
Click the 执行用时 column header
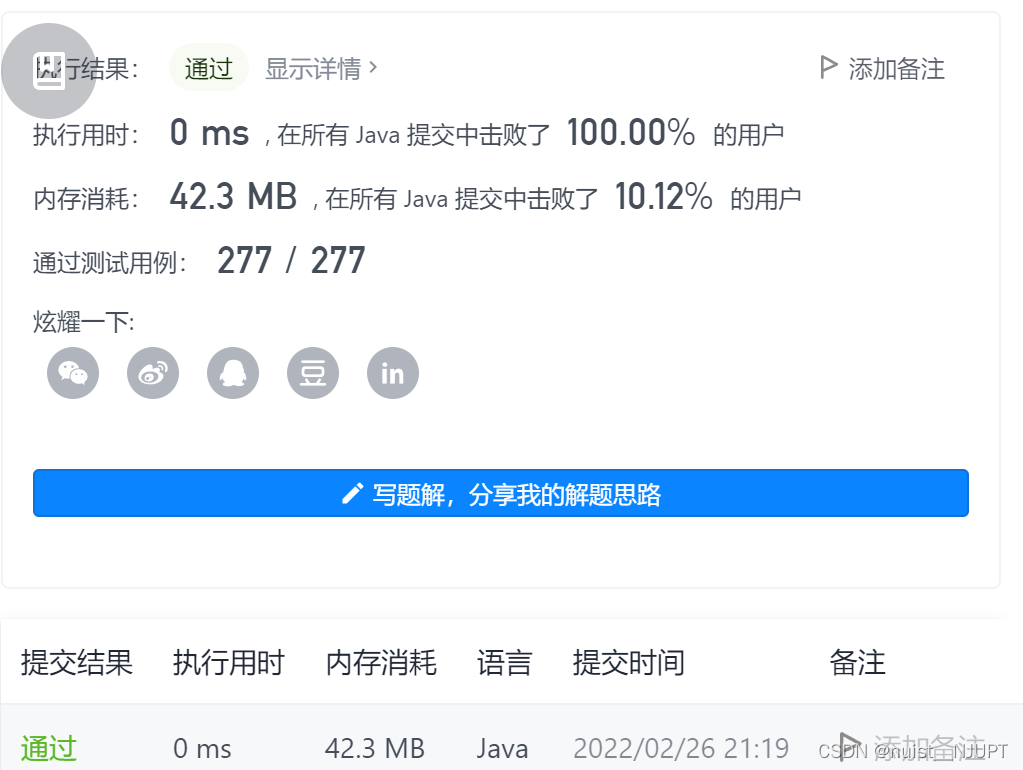pos(229,662)
